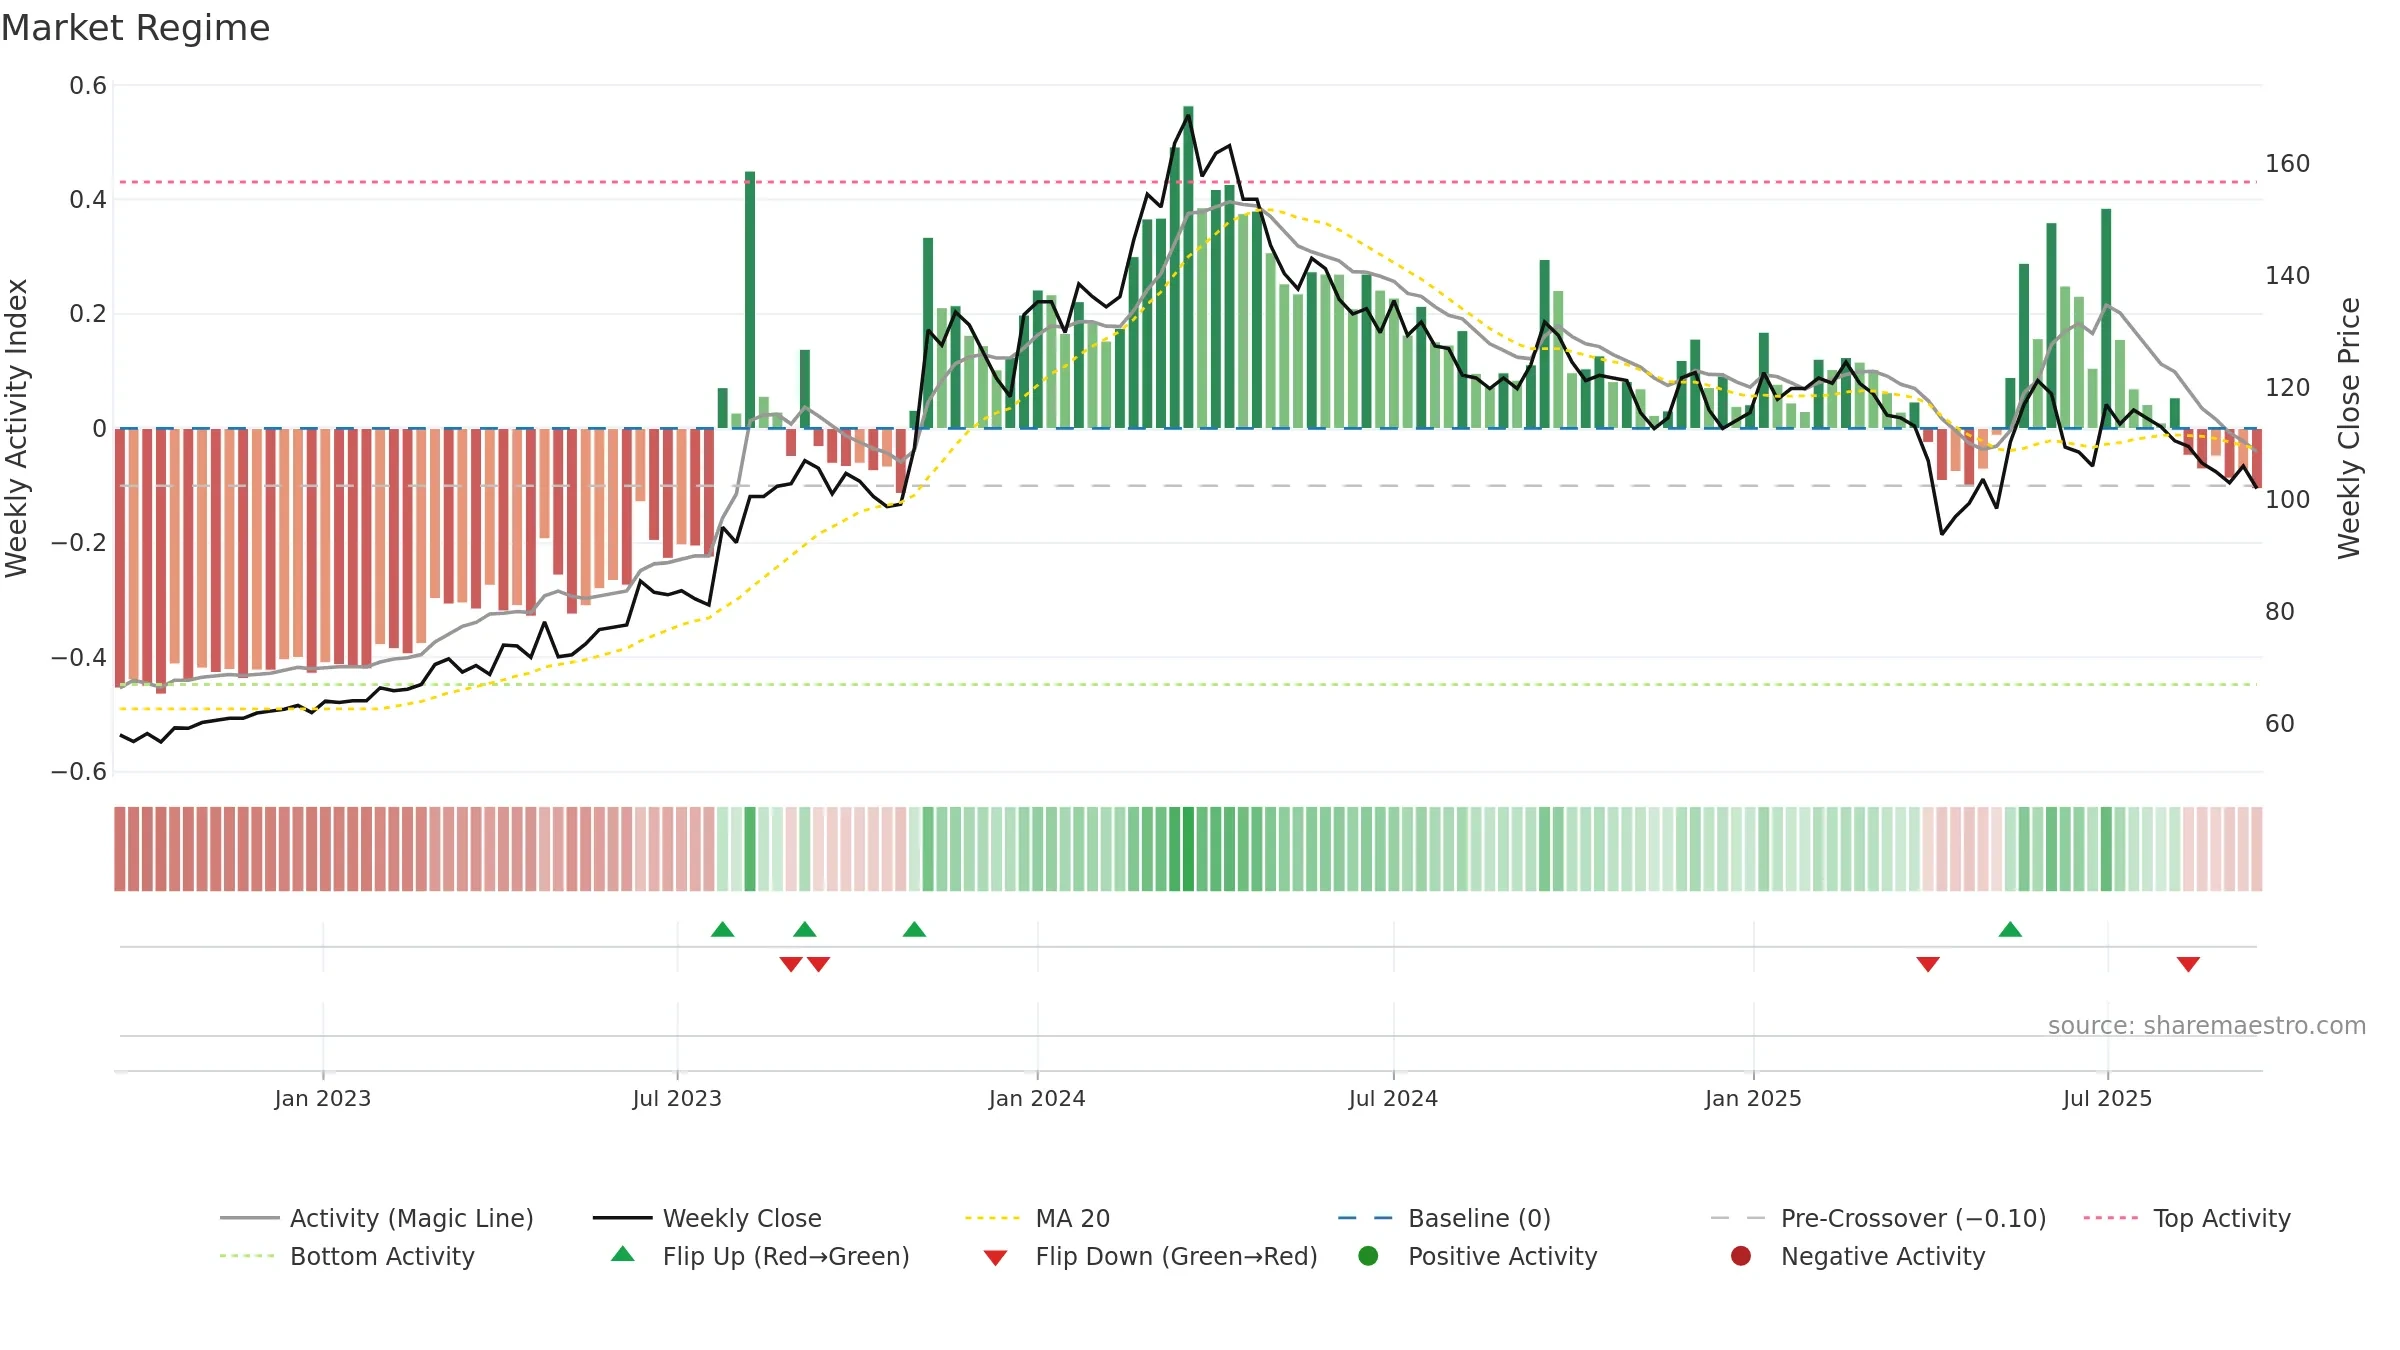This screenshot has height=1350, width=2400.
Task: Click the Jul 2025 x-axis label
Action: (x=2107, y=1098)
